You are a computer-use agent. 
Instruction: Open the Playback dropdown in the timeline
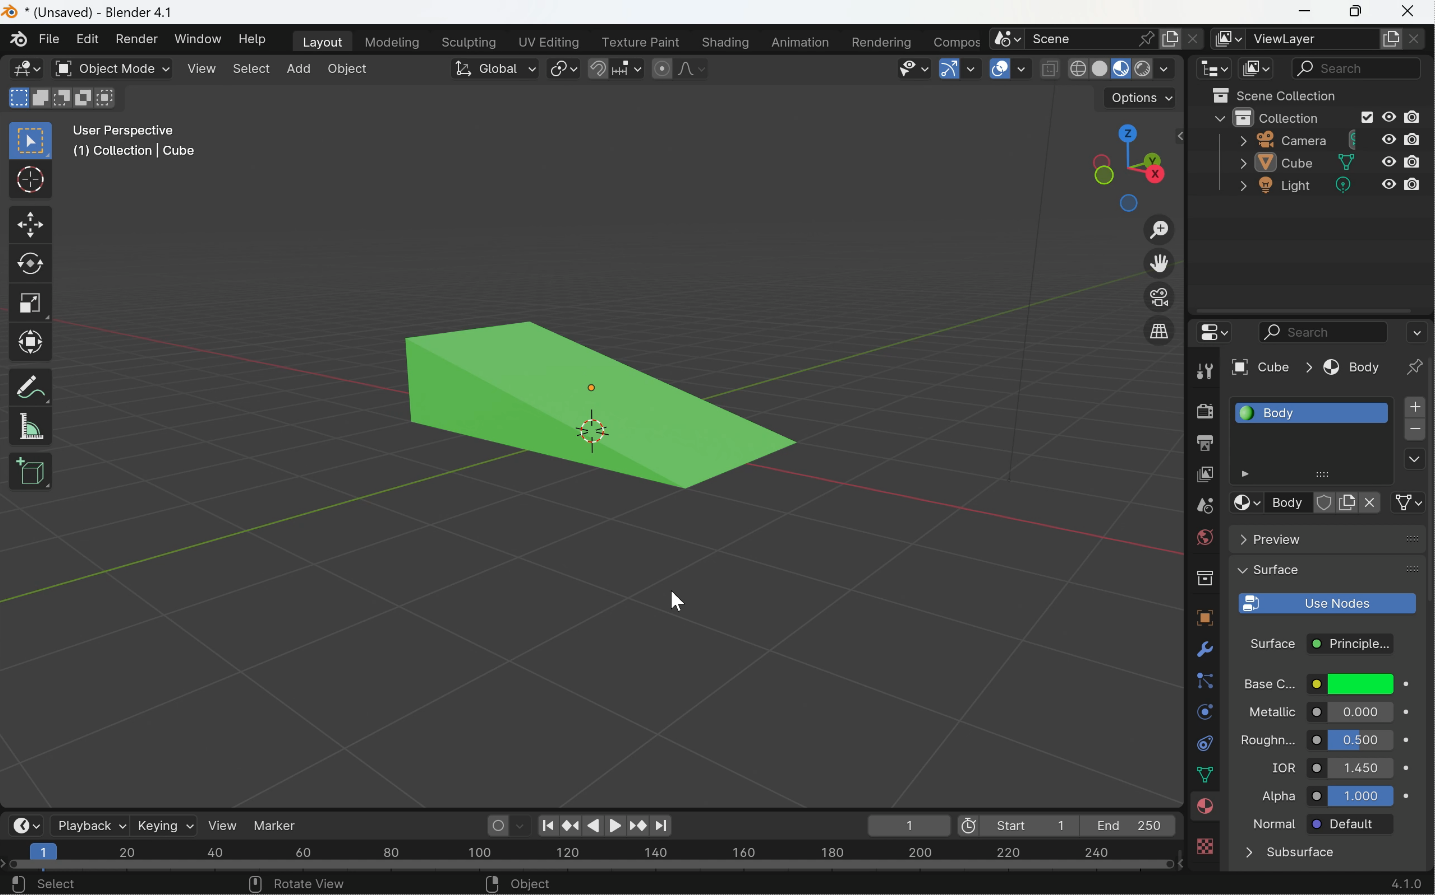(91, 826)
